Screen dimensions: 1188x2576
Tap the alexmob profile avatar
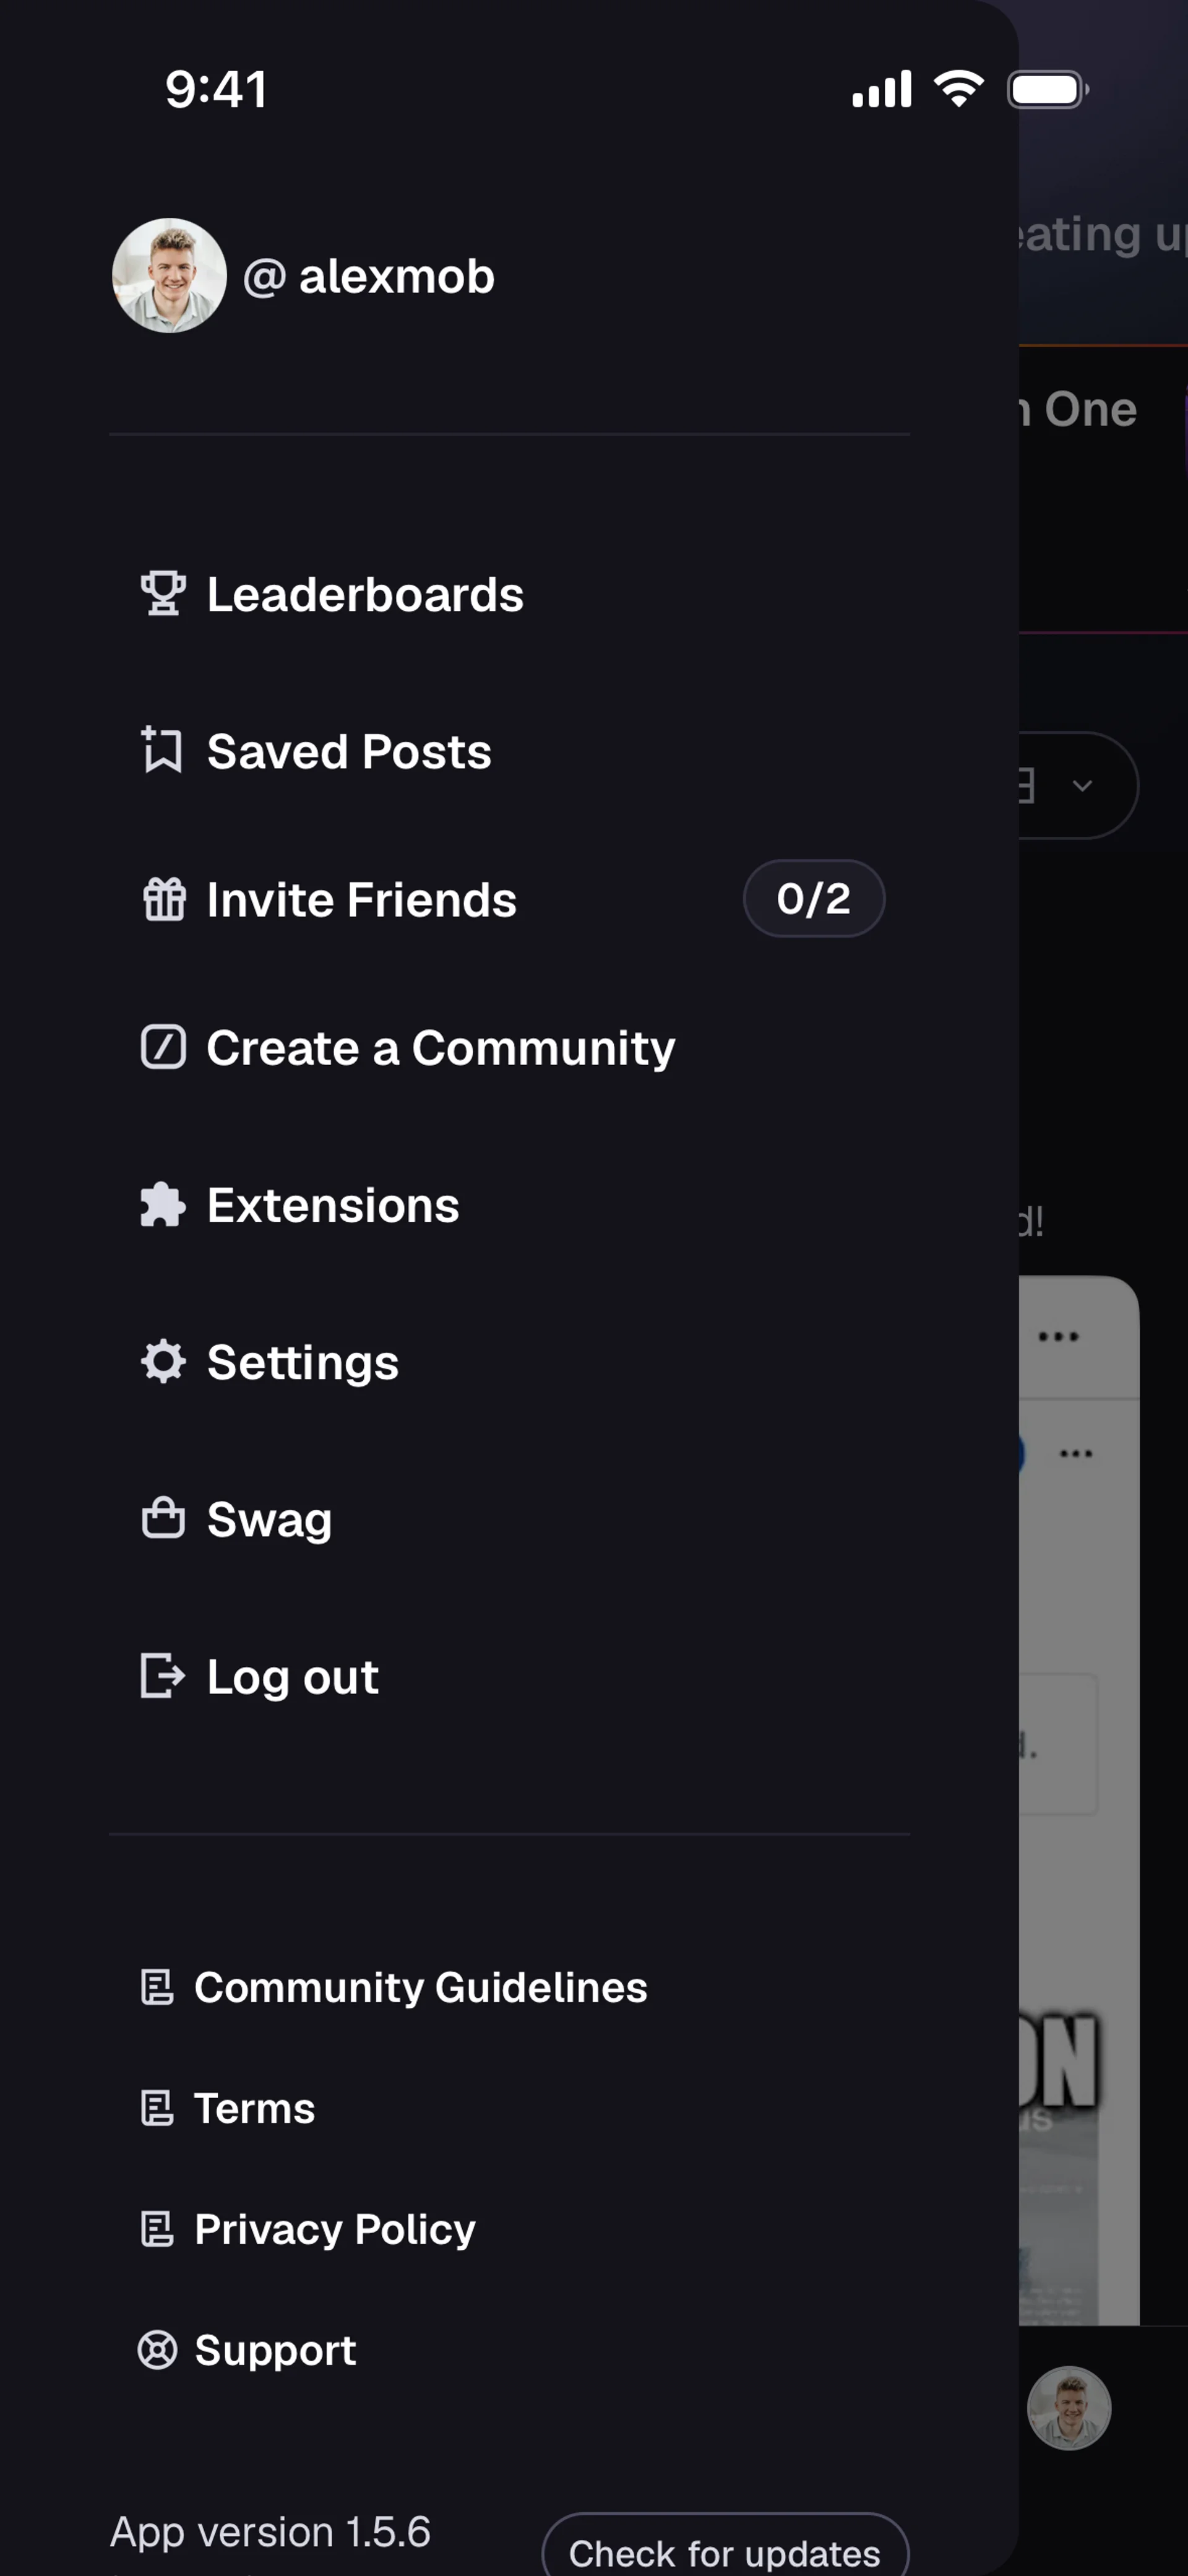click(169, 276)
